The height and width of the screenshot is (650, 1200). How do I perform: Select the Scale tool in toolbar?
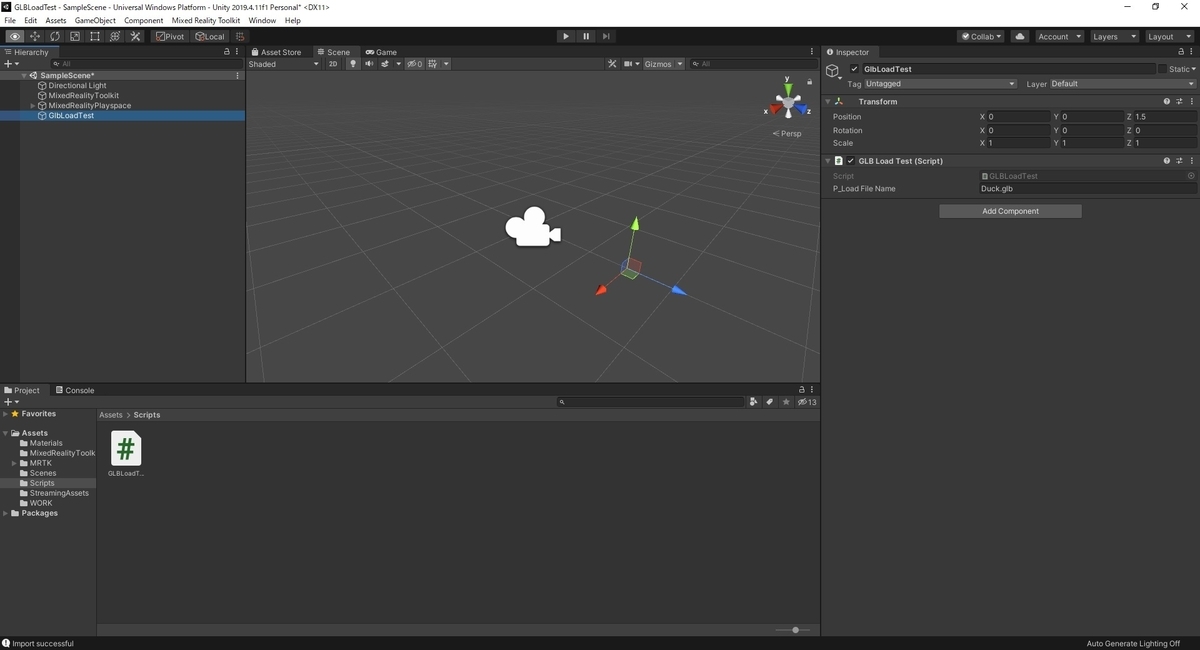coord(75,37)
